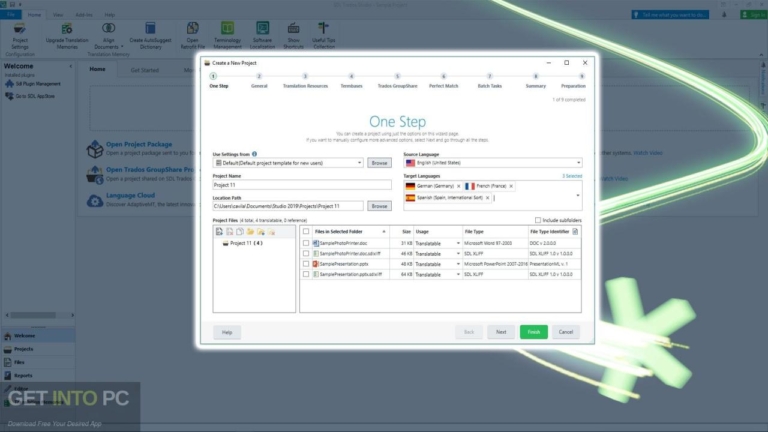Open Source Language dropdown
768x432 pixels.
(x=578, y=163)
